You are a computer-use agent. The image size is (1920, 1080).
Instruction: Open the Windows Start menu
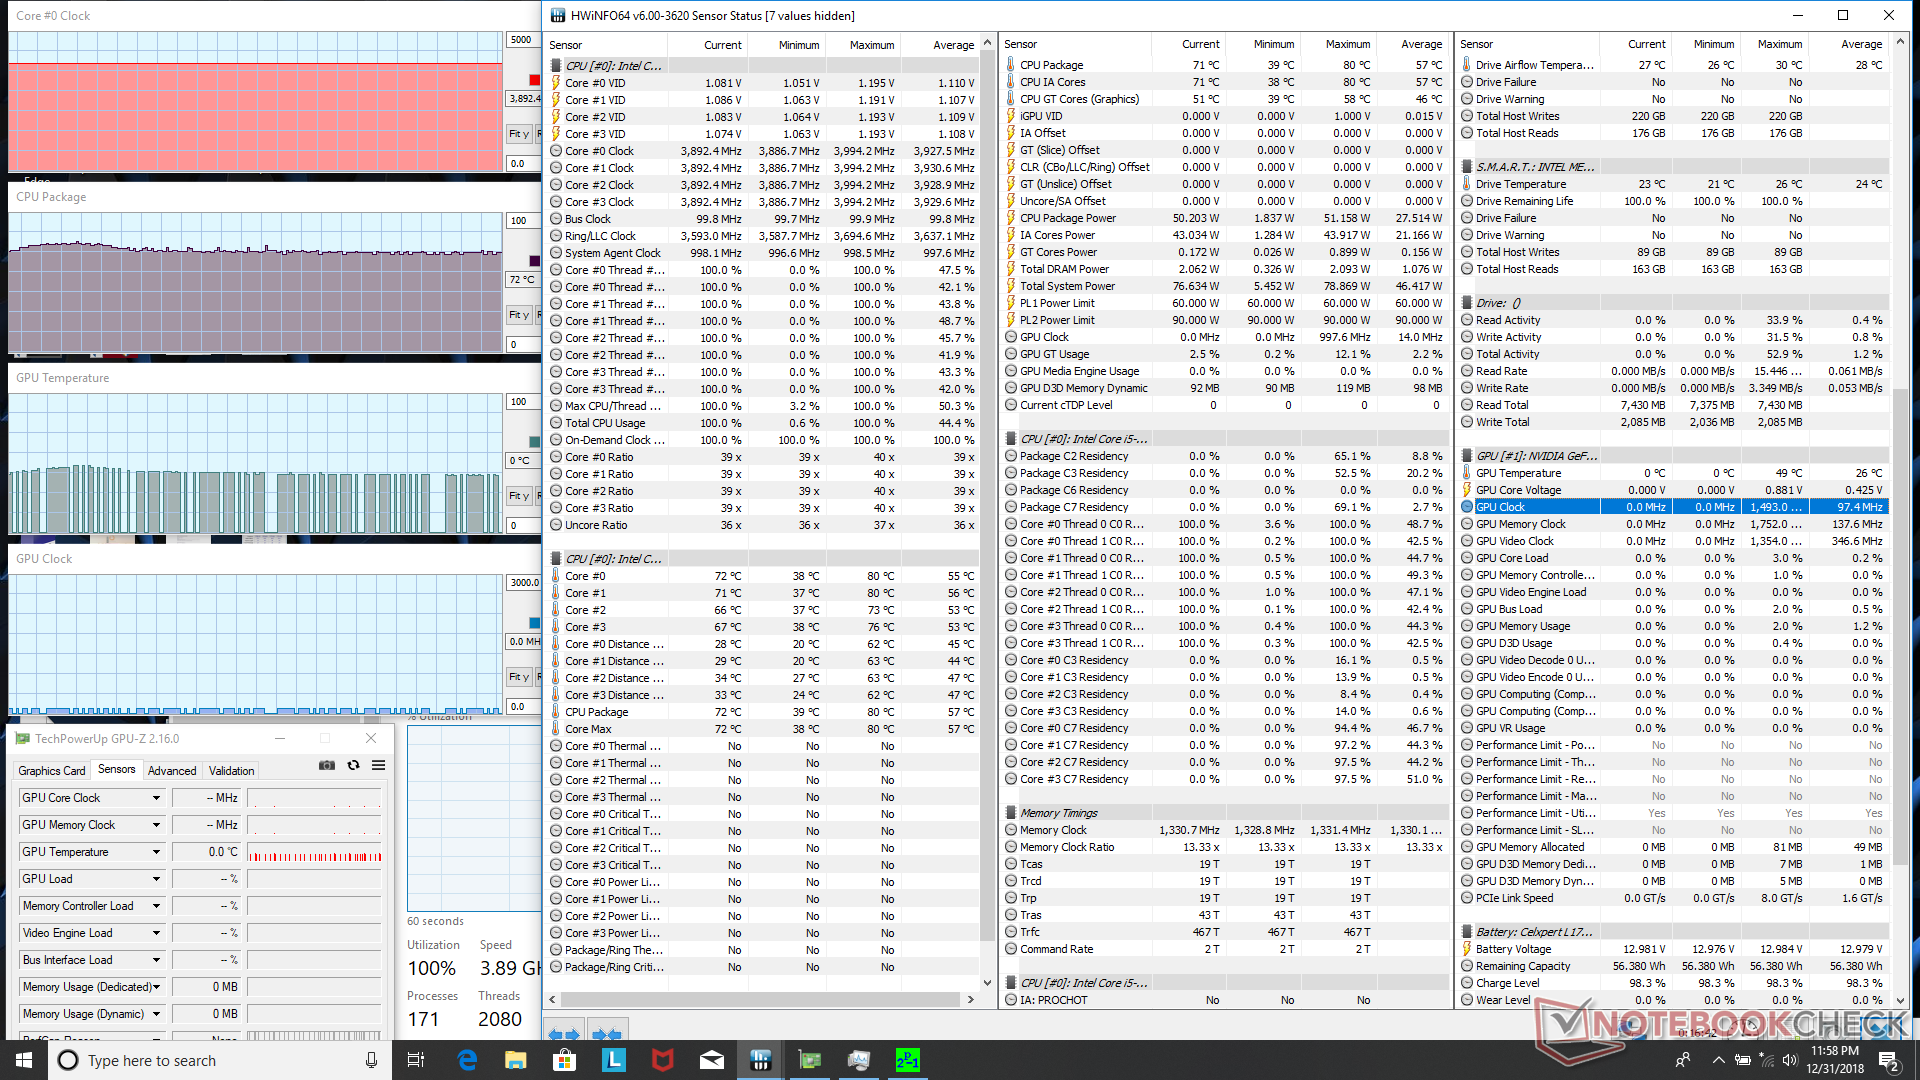coord(24,1060)
